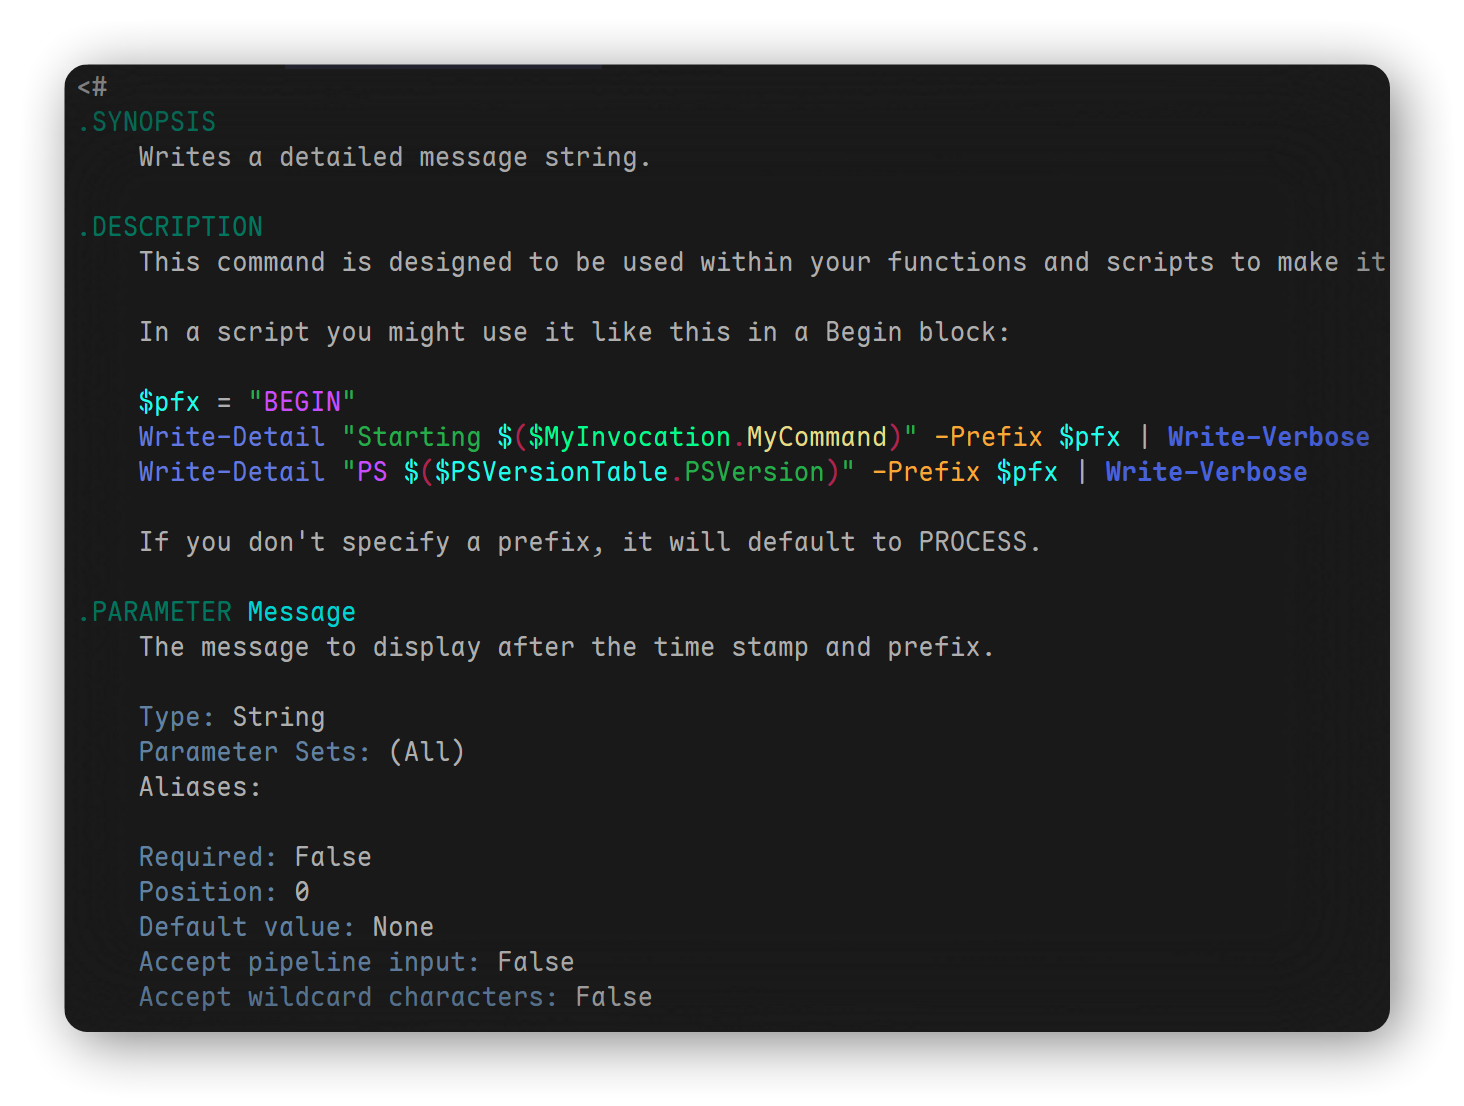1464x1106 pixels.
Task: Click the "BEGIN" string literal
Action: (x=302, y=402)
